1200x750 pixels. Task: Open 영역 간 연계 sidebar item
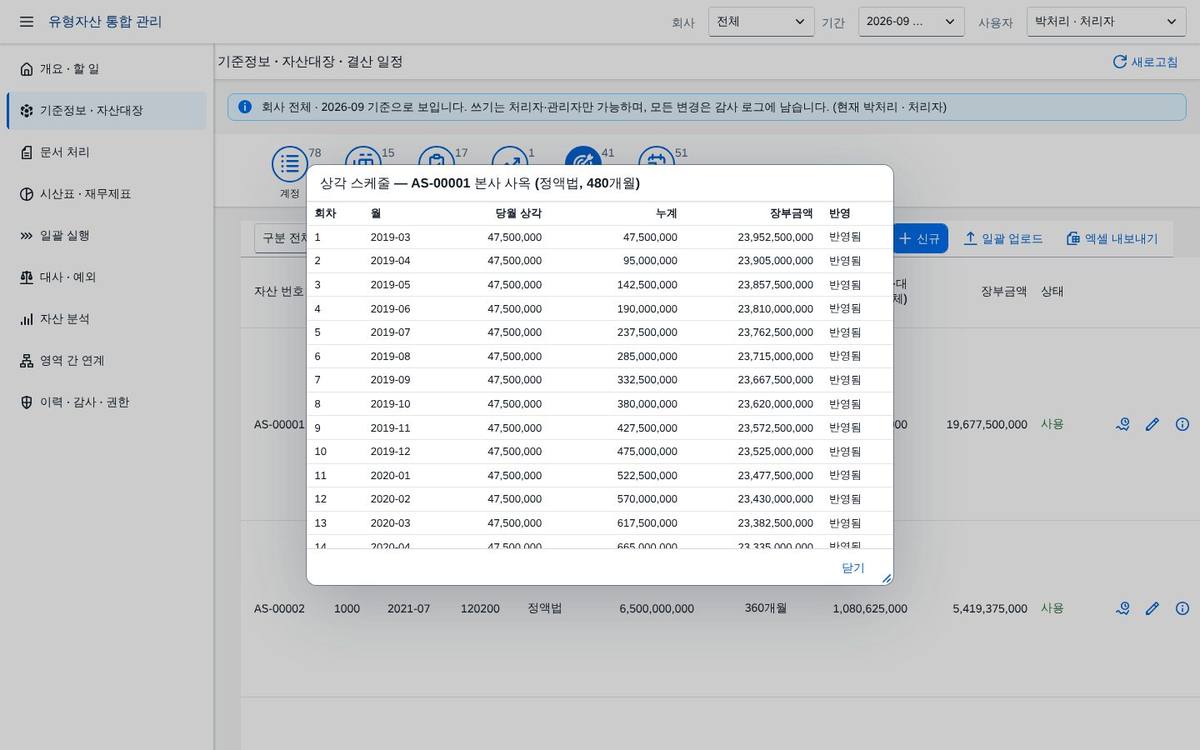(106, 360)
